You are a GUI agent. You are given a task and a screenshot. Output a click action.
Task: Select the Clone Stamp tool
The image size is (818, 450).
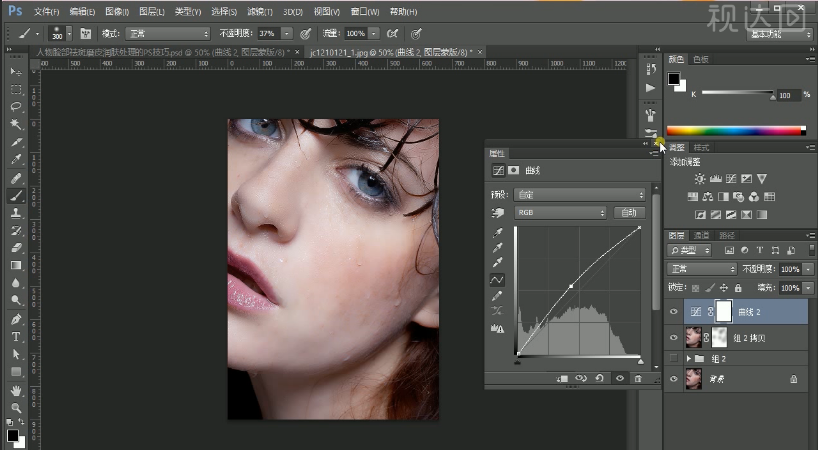point(16,213)
